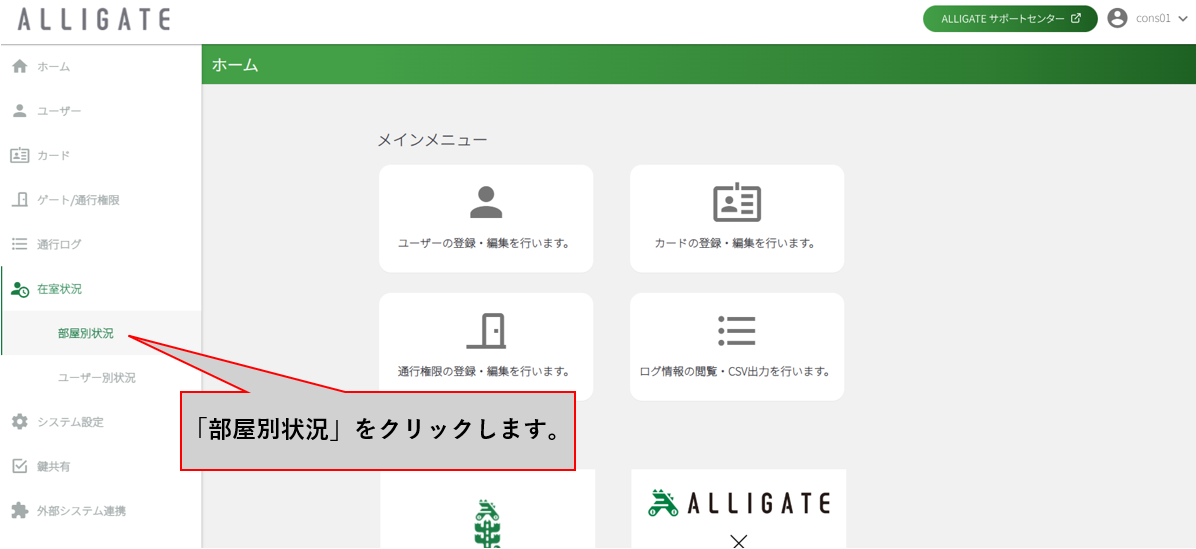Click the external-link icon in support button
Screen dimensions: 1196x549
[x=1076, y=19]
